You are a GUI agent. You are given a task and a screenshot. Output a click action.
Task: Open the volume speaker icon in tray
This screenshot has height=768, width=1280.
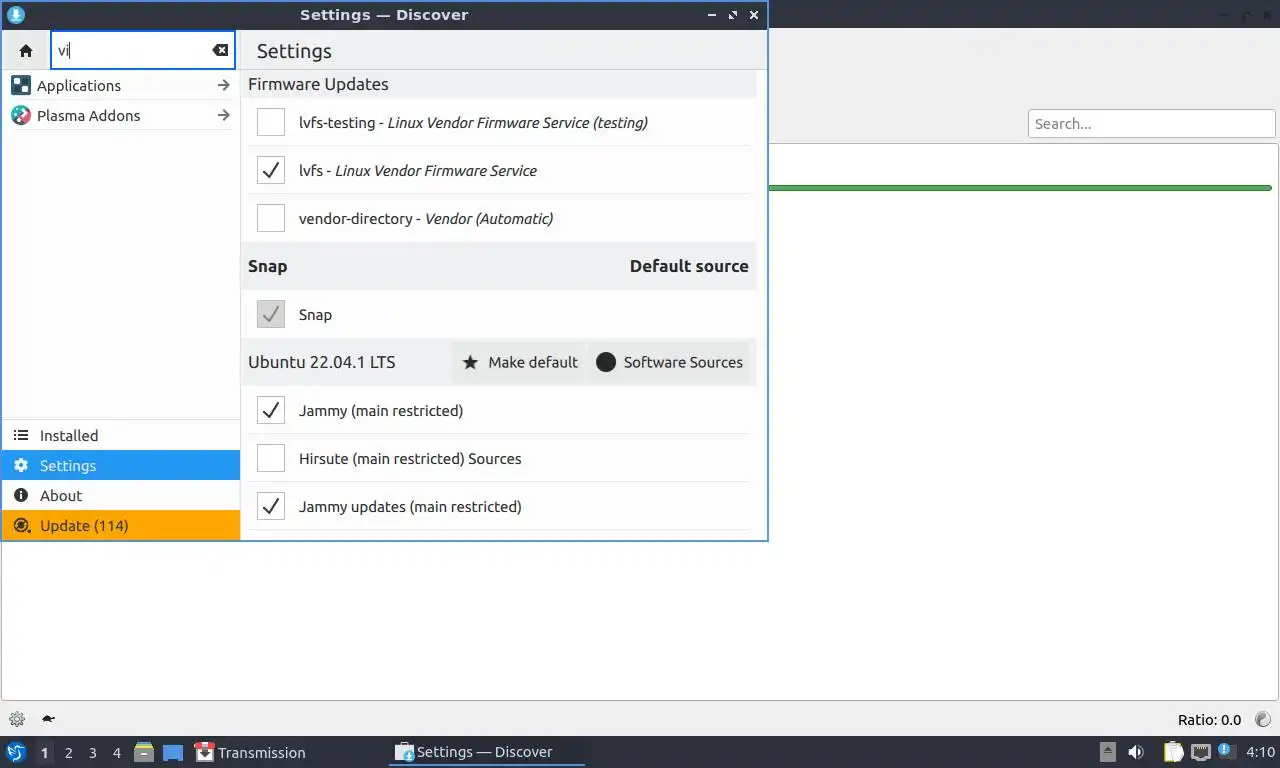point(1136,752)
